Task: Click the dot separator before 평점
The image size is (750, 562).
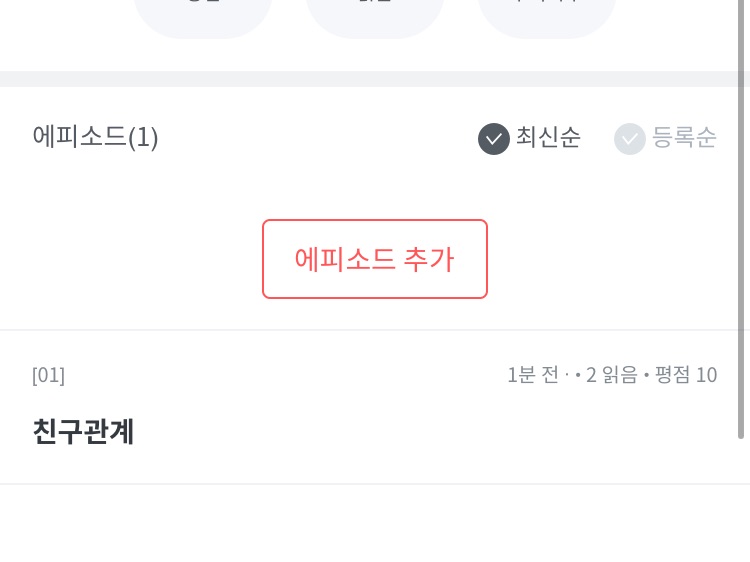Action: [647, 376]
